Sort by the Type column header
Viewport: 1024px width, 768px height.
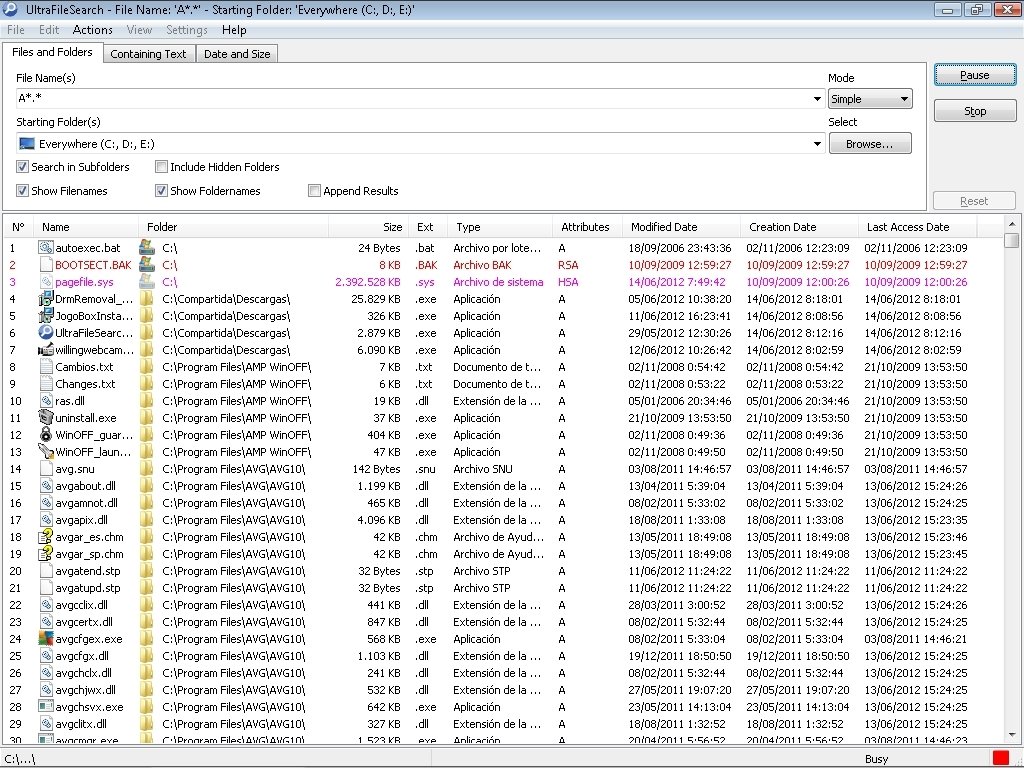500,227
